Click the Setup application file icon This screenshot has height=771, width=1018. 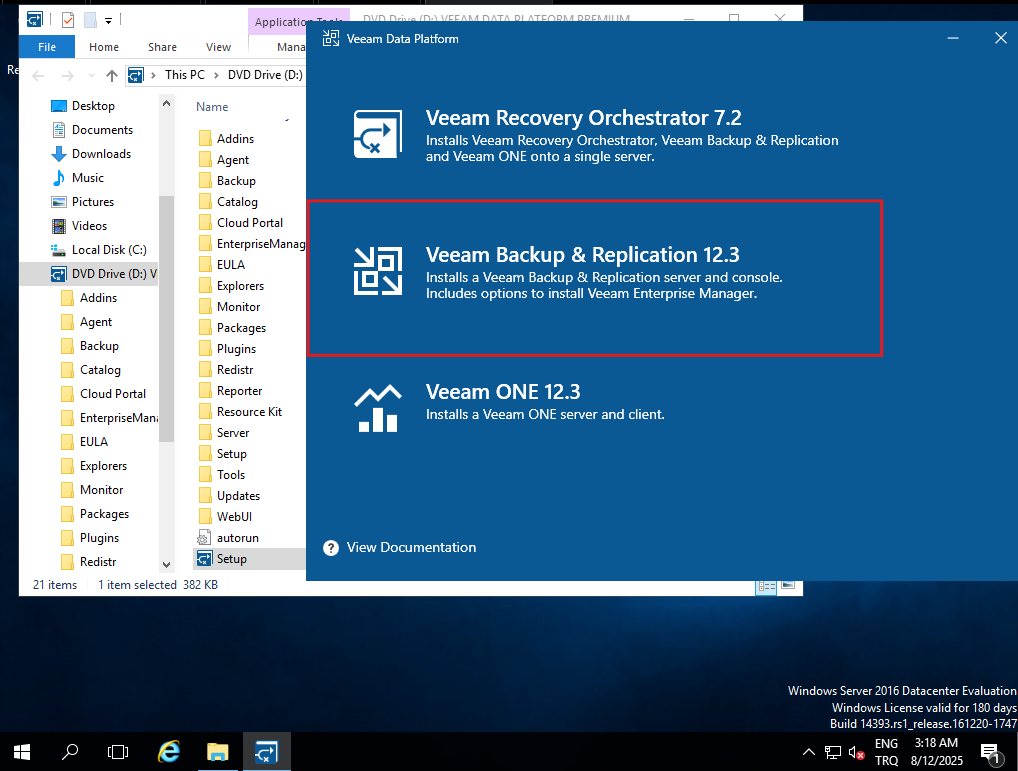tap(205, 559)
